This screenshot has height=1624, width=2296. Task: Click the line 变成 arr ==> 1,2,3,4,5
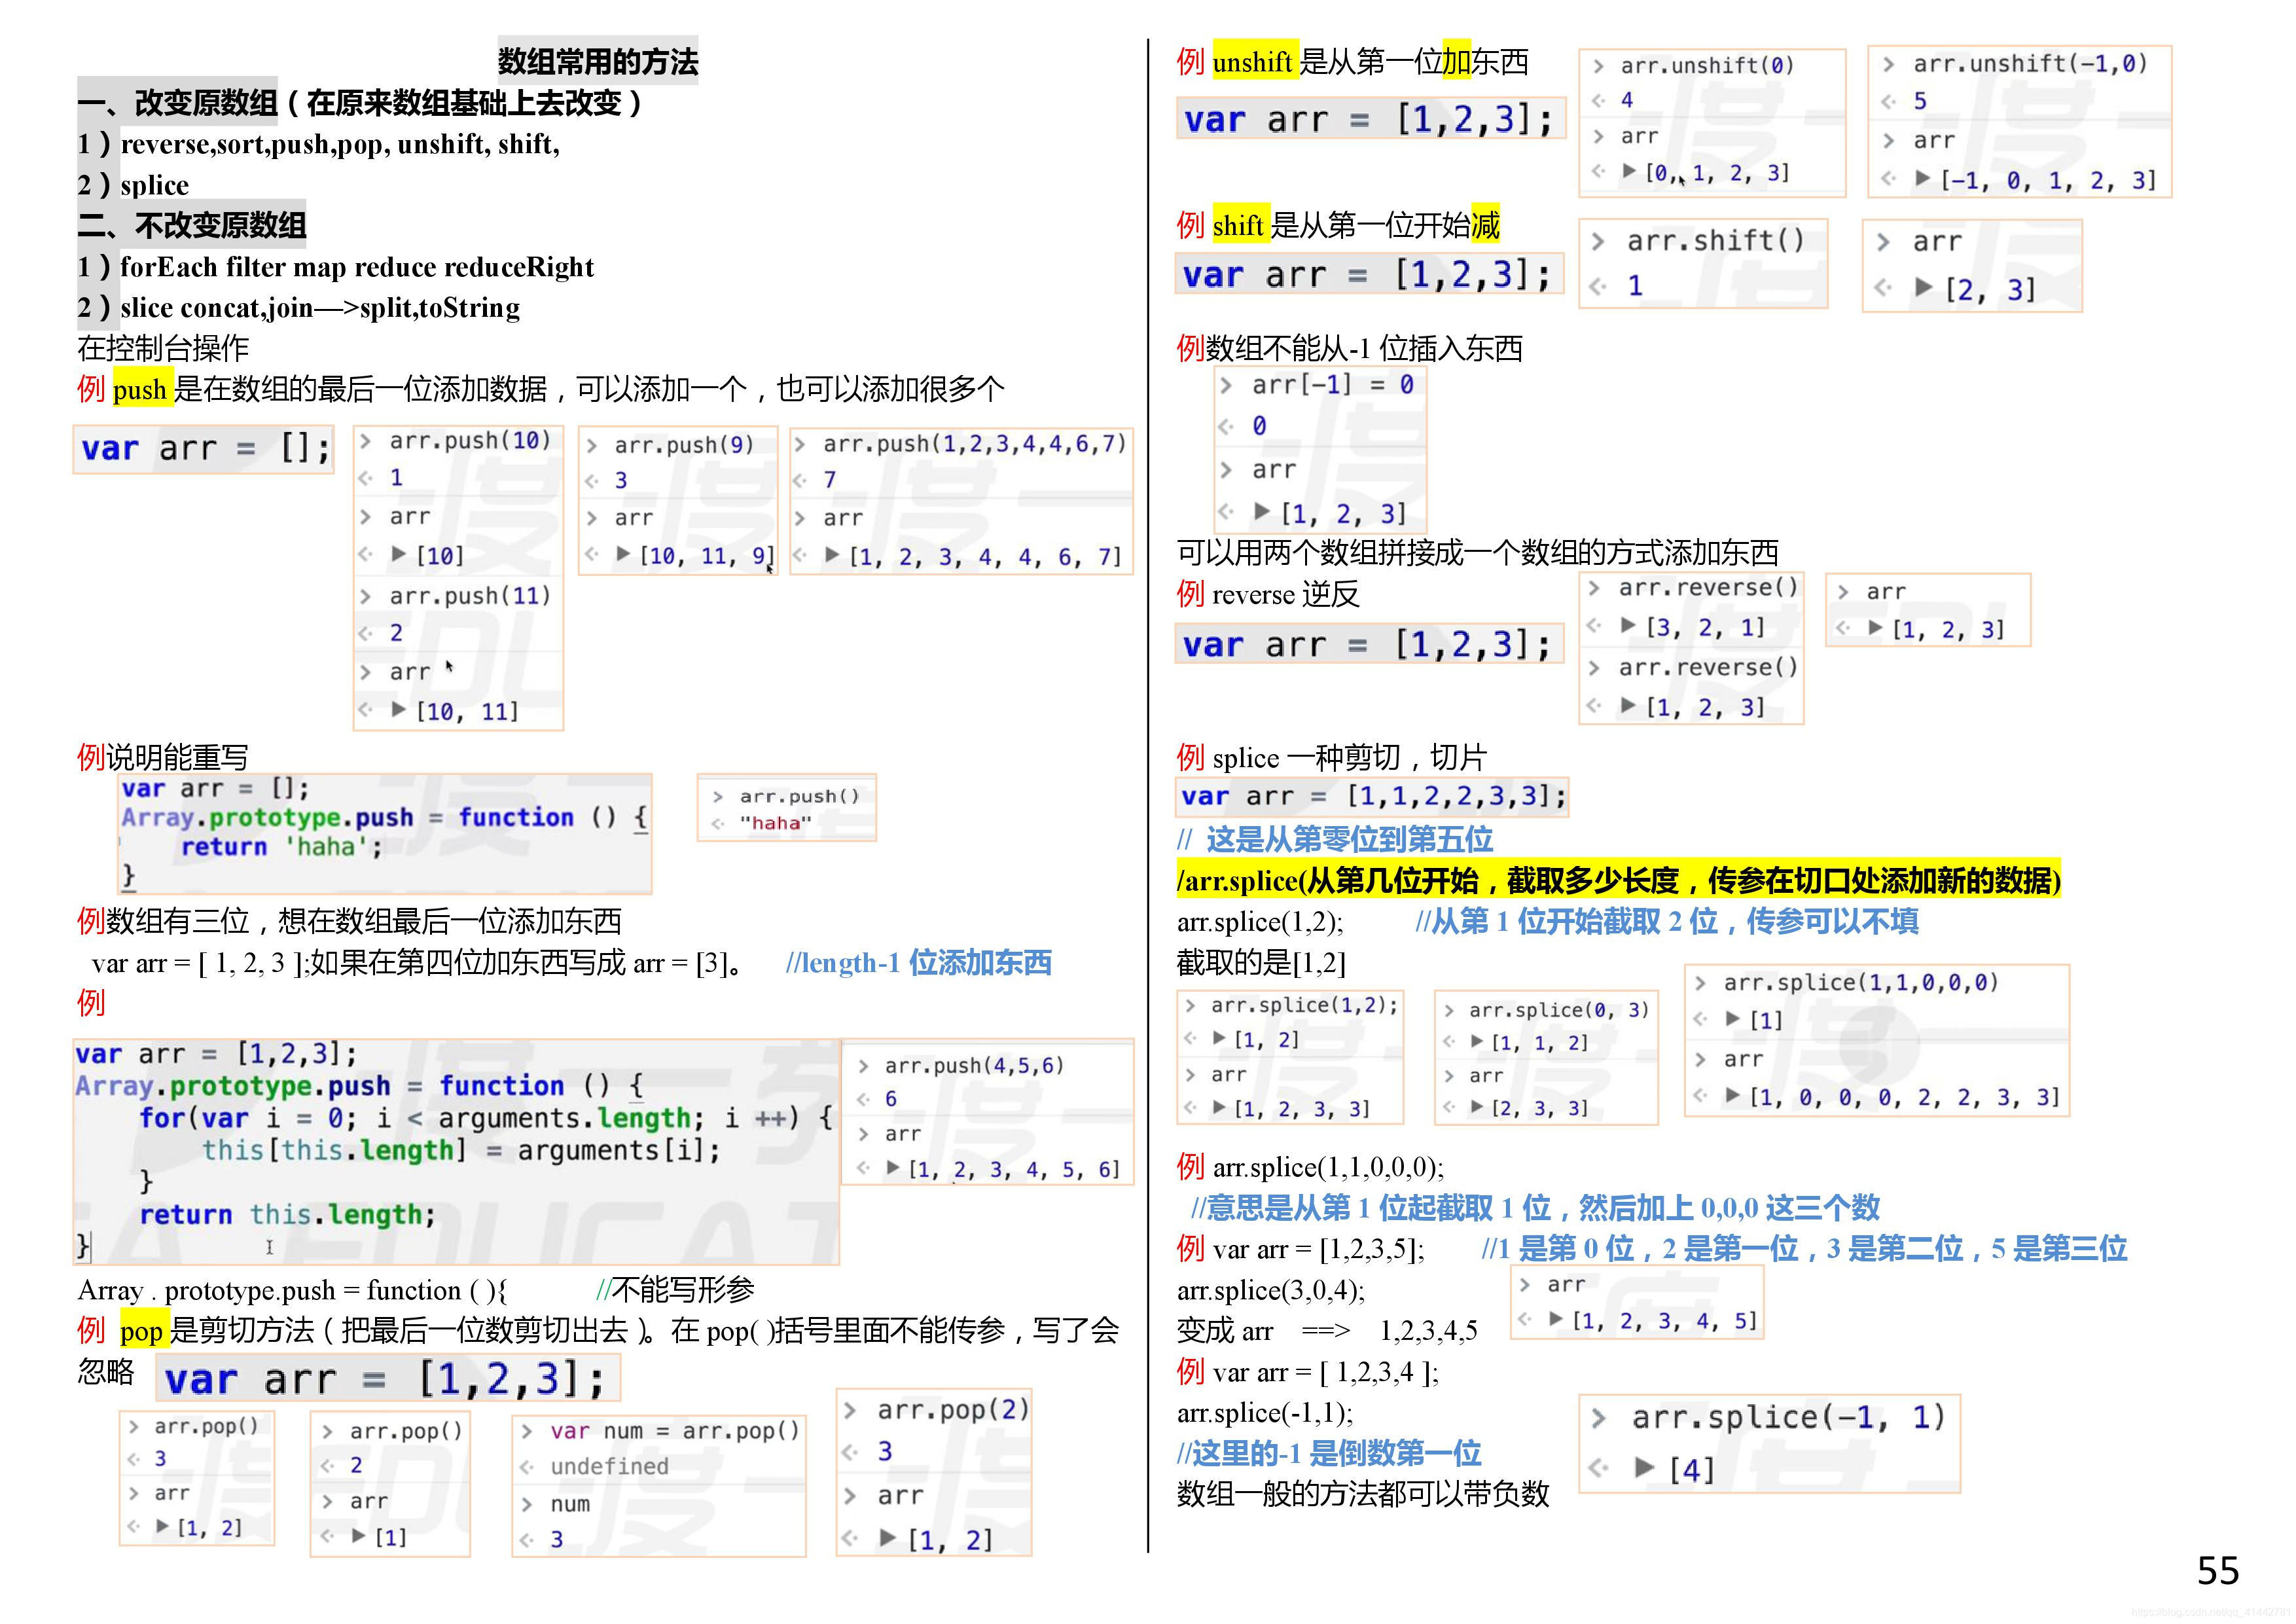point(1326,1331)
